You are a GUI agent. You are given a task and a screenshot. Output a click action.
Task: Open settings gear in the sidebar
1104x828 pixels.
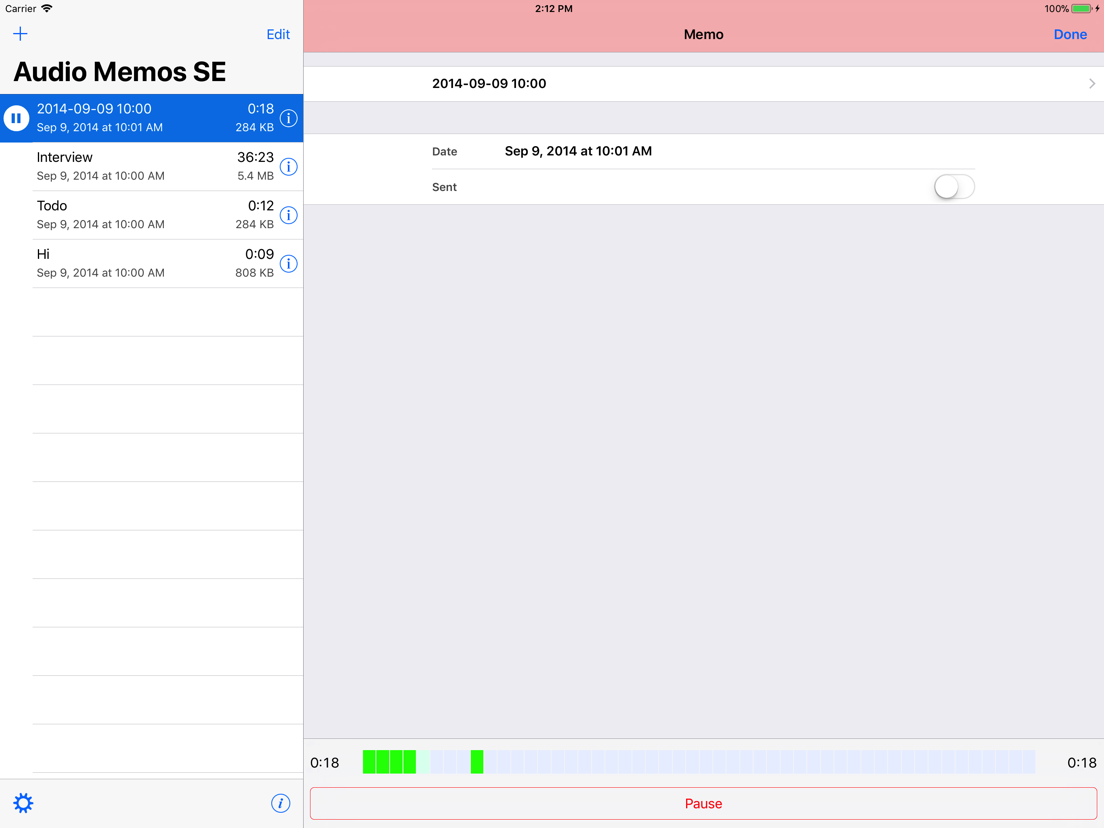(23, 803)
